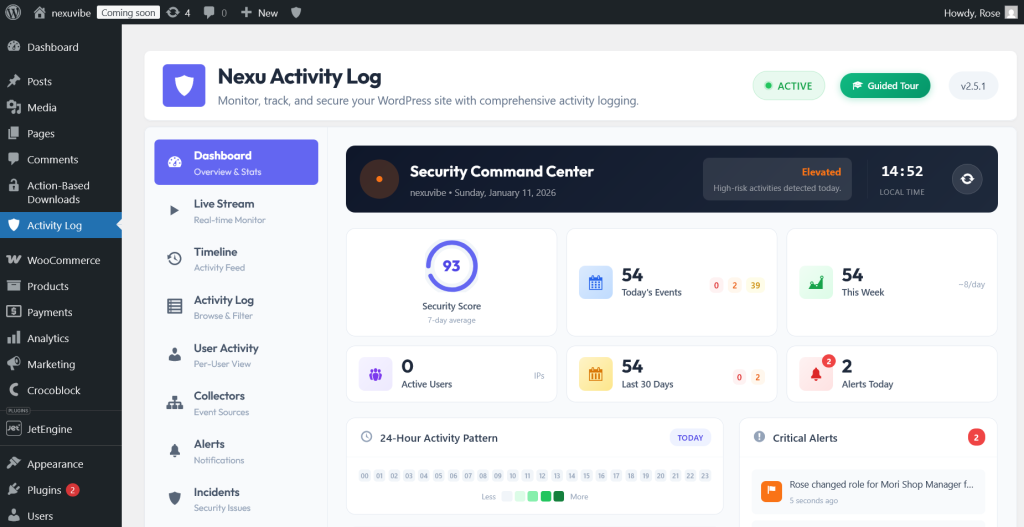The width and height of the screenshot is (1024, 527).
Task: Click the Alerts Today bell icon
Action: point(816,374)
